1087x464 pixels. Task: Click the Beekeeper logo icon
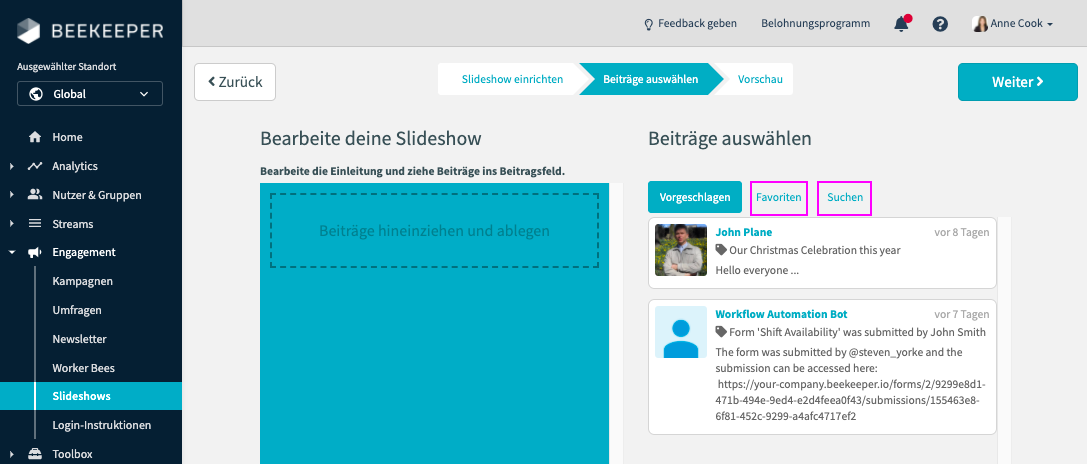tap(30, 31)
